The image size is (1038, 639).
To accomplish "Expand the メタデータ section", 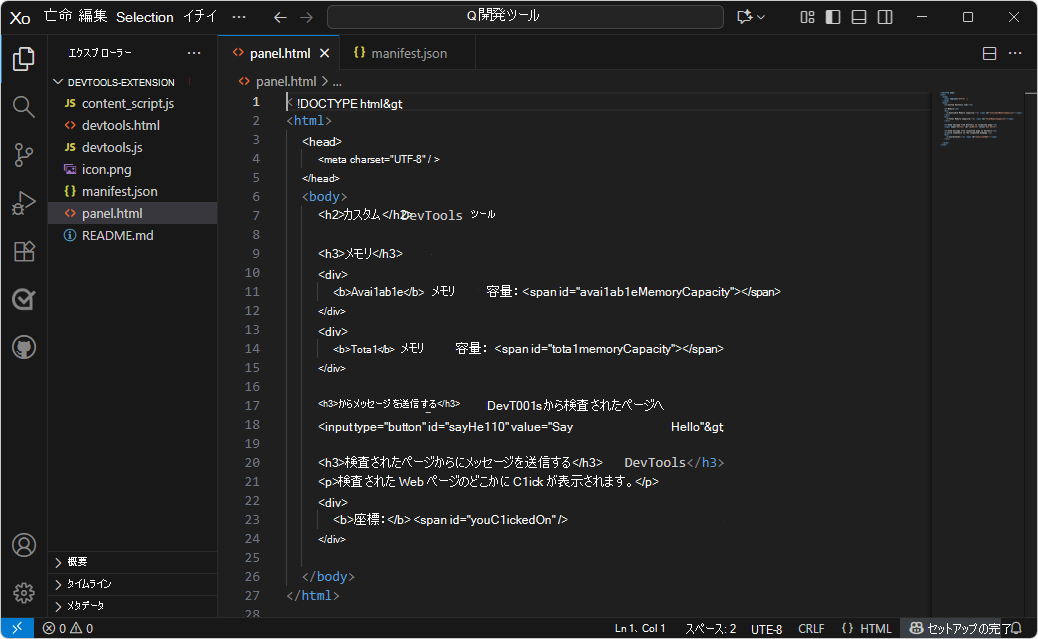I will point(132,605).
